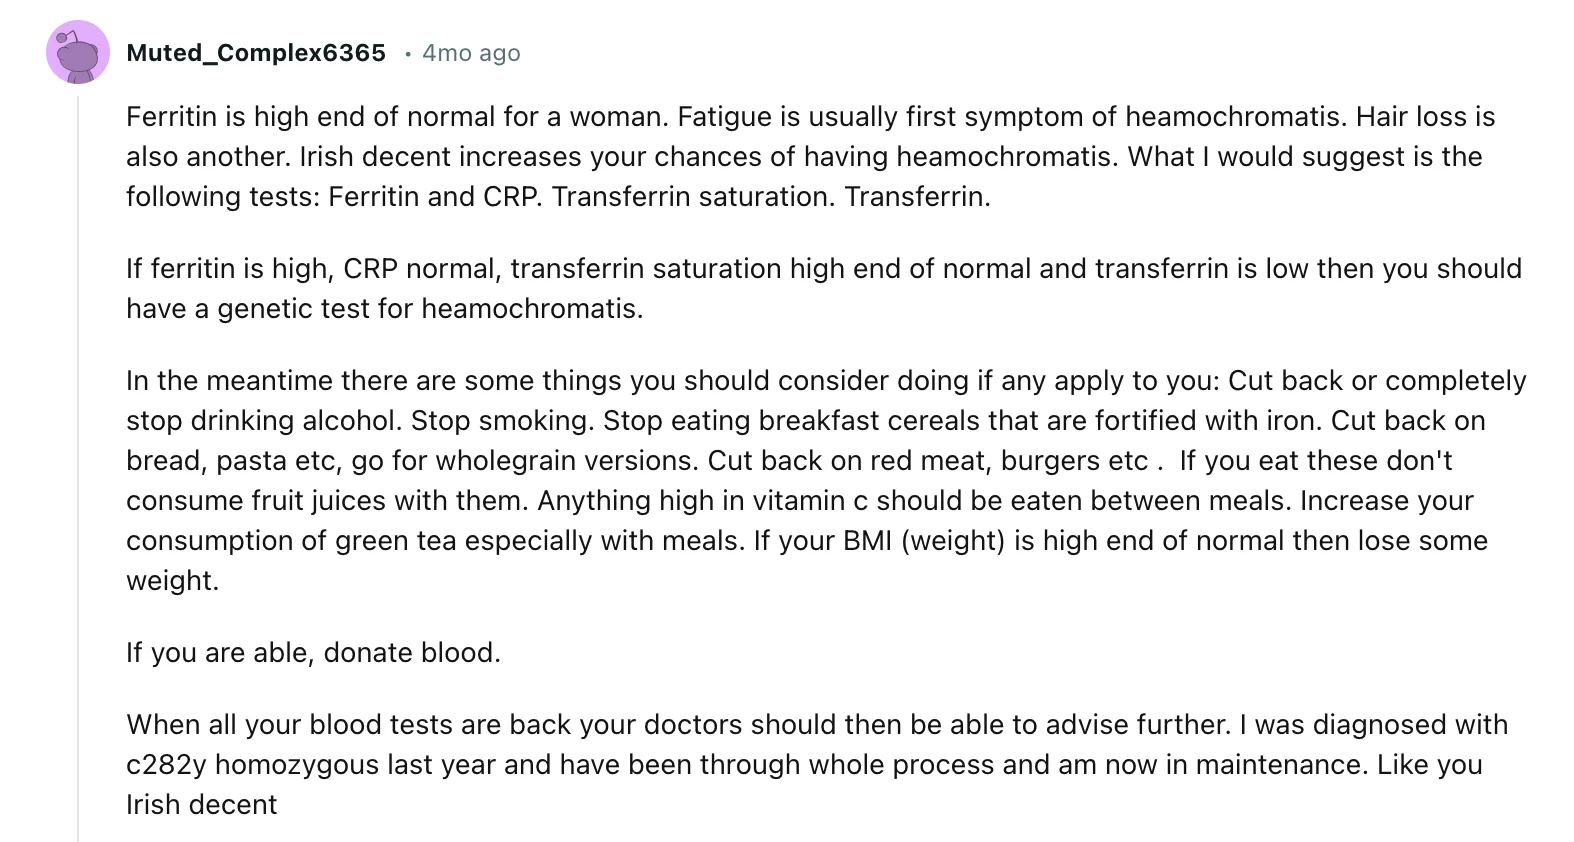The height and width of the screenshot is (842, 1574).
Task: Click the 4mo ago timestamp
Action: pos(471,53)
